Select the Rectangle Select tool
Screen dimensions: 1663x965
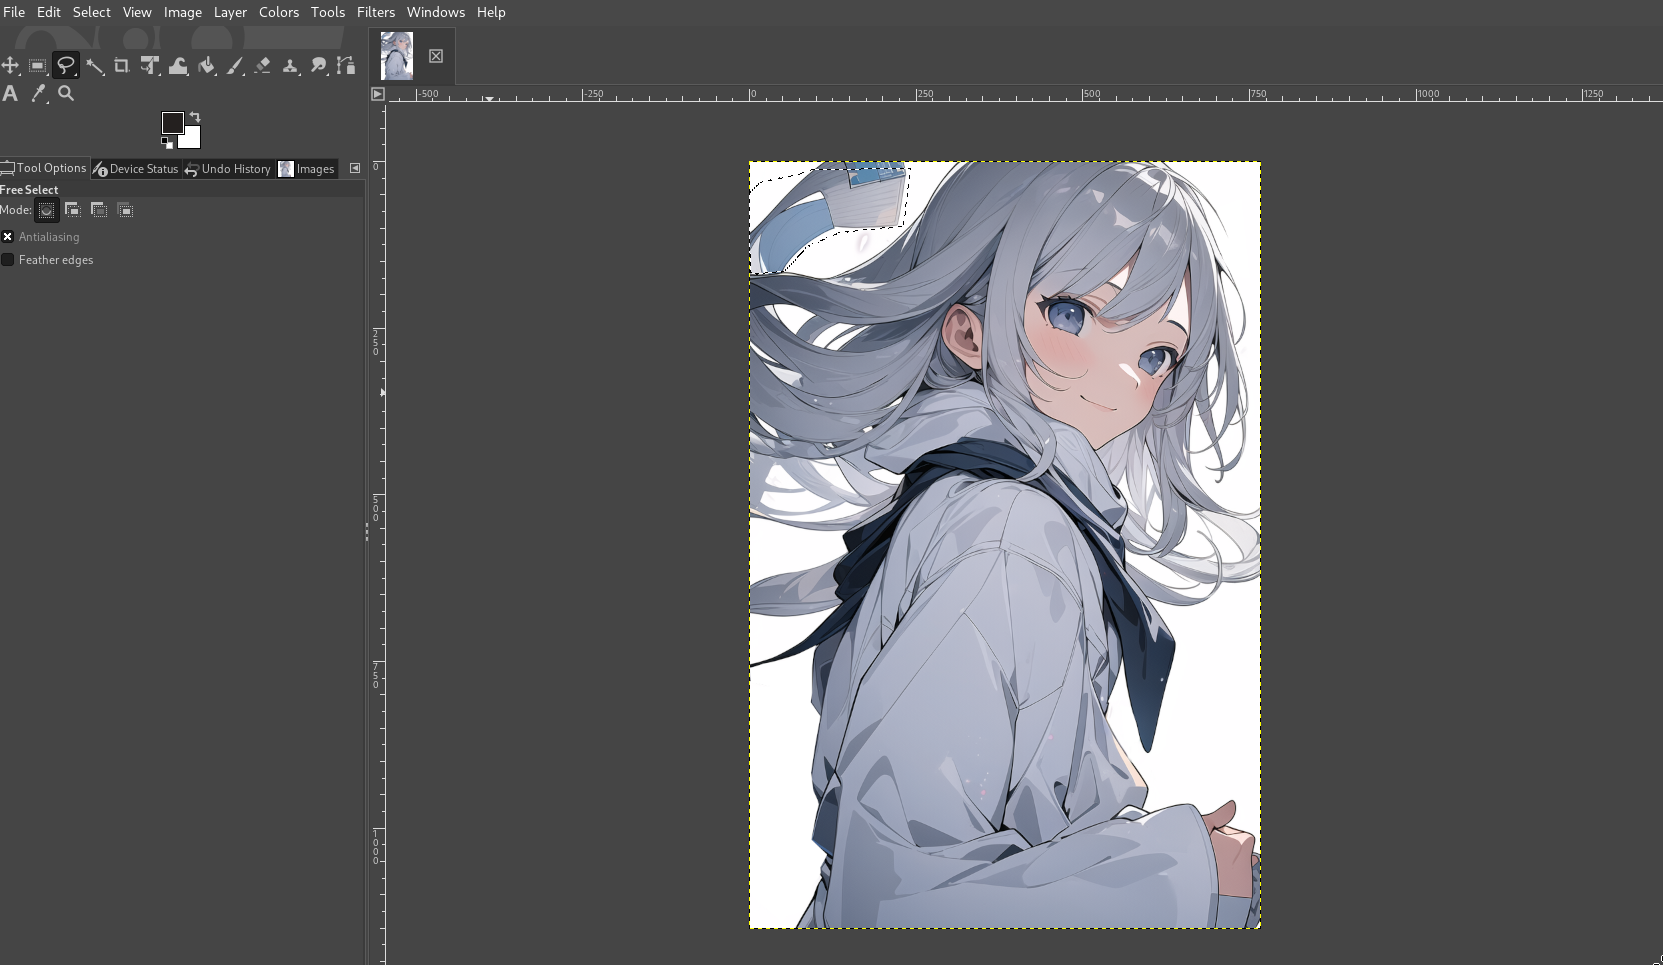(38, 66)
